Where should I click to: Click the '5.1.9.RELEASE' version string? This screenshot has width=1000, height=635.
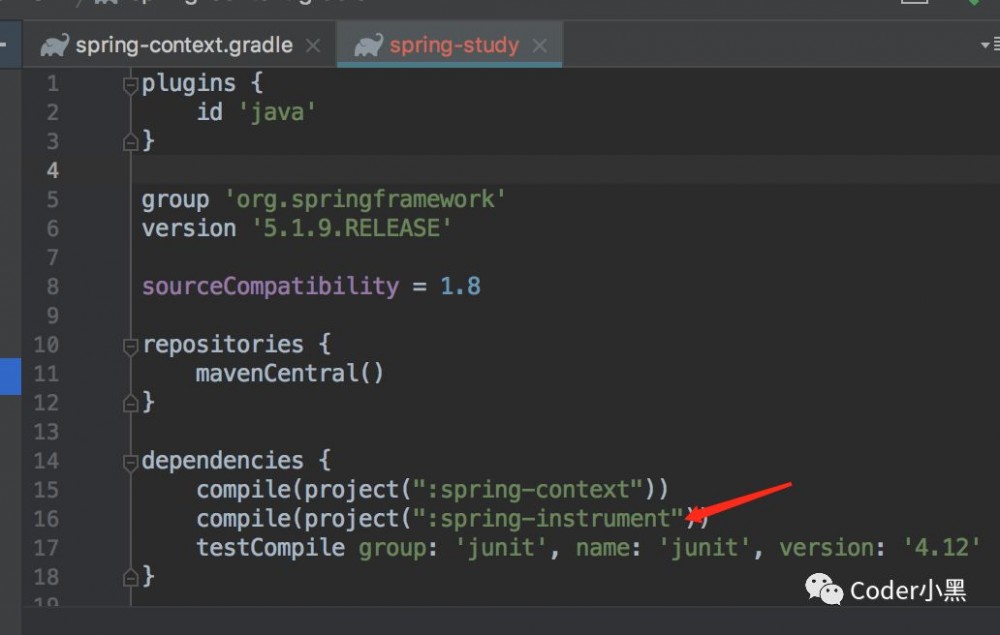(x=351, y=228)
